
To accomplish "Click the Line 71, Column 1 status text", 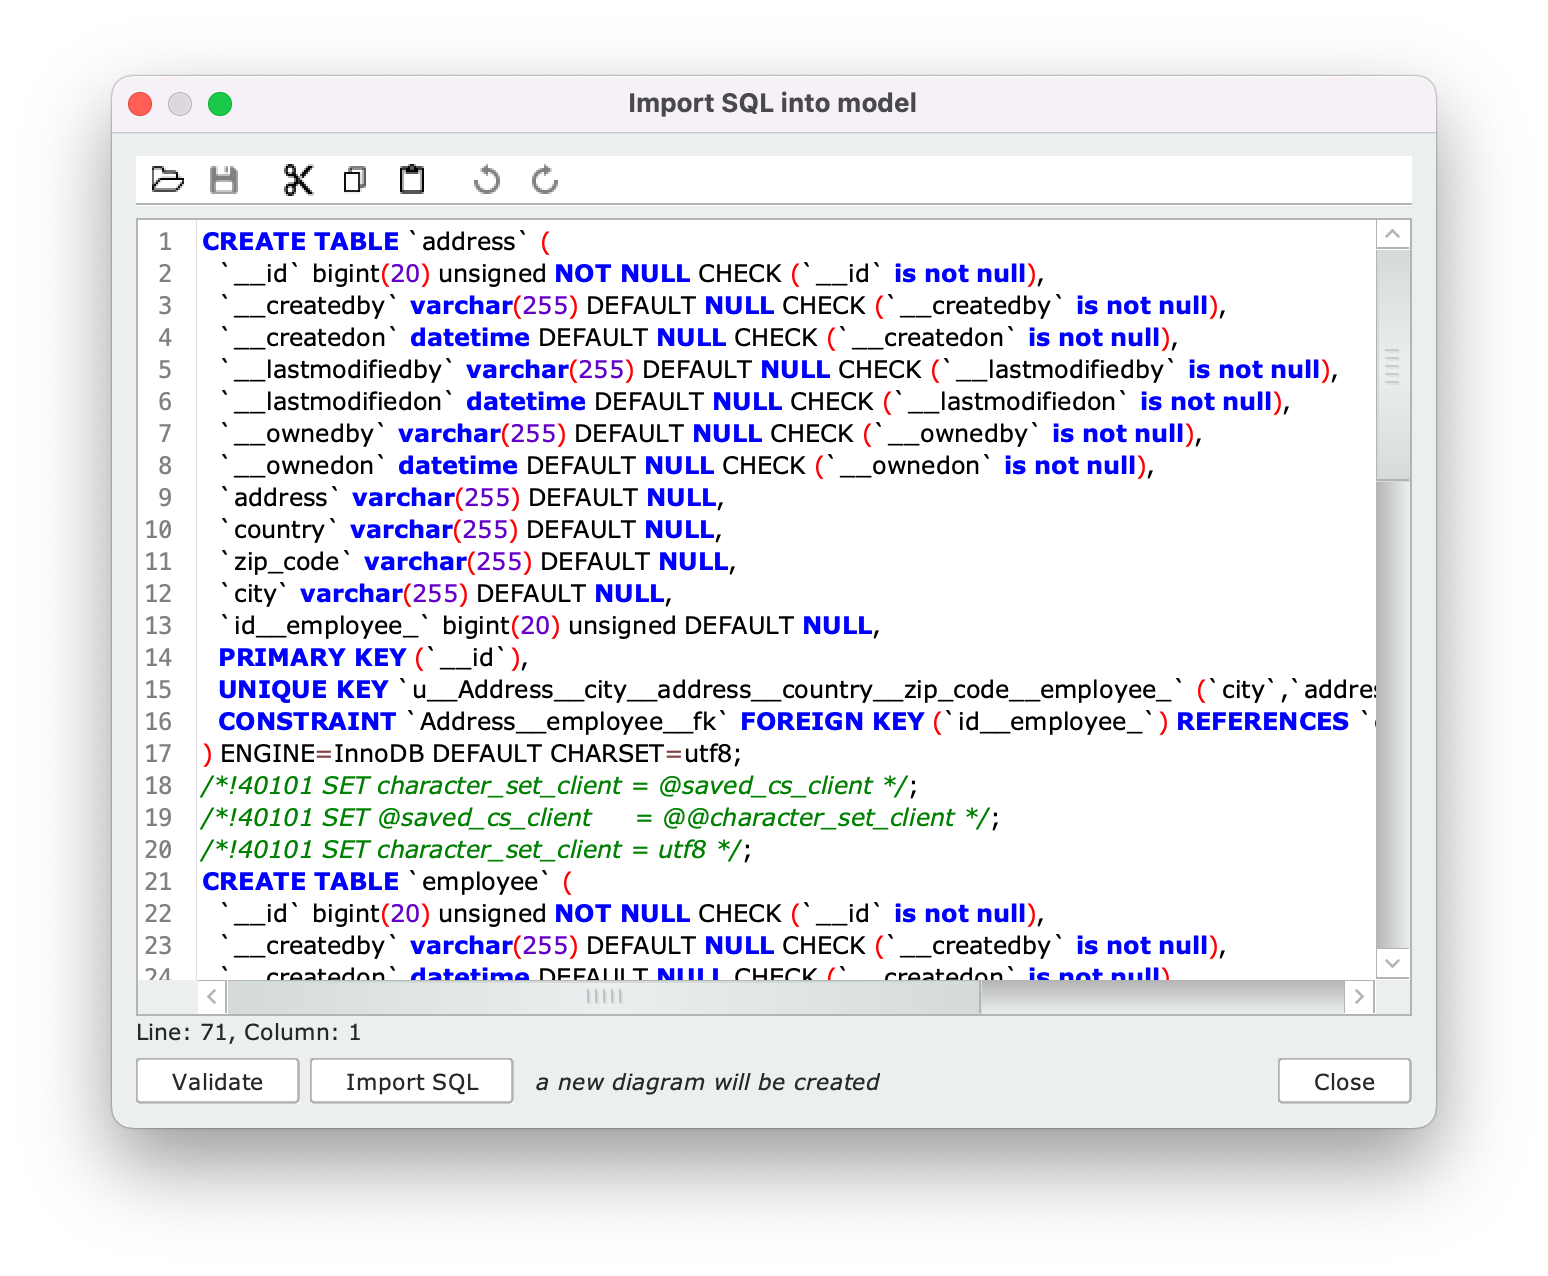I will [249, 1032].
